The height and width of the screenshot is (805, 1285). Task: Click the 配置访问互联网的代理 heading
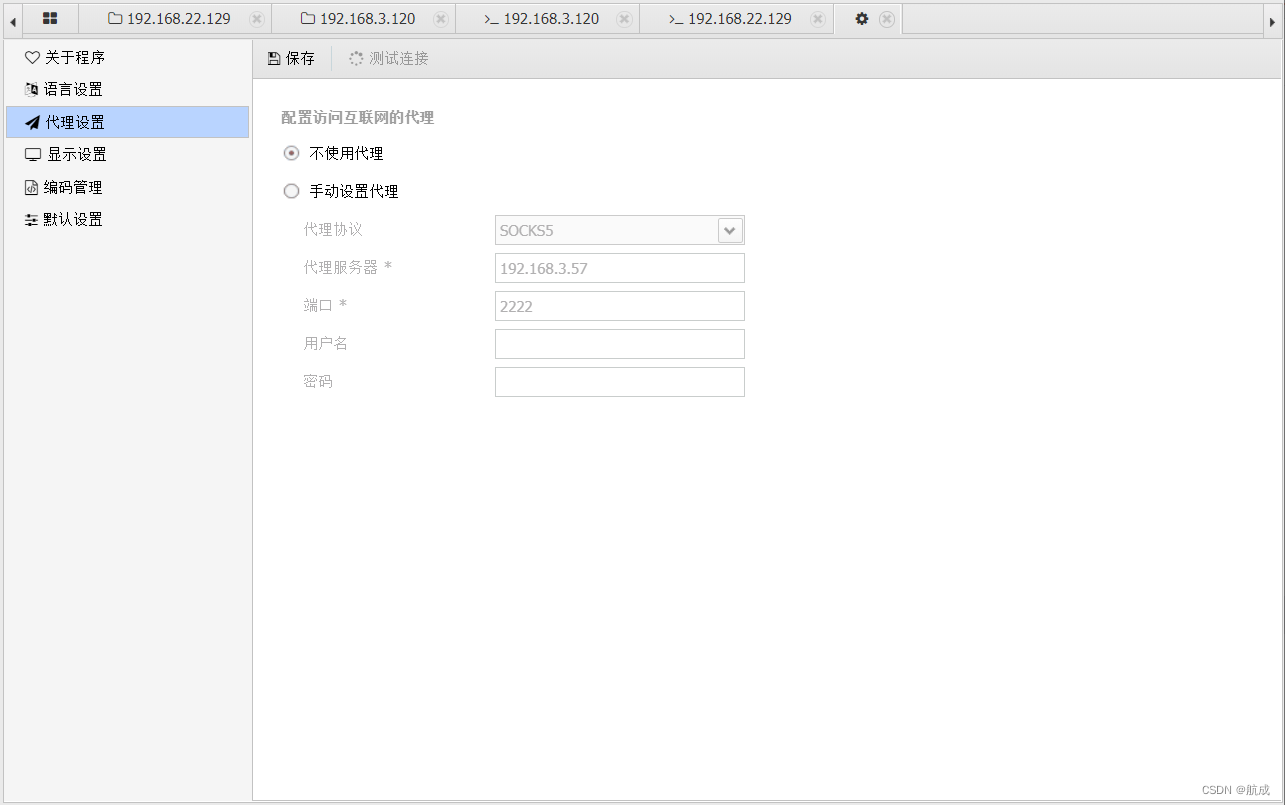[x=358, y=118]
